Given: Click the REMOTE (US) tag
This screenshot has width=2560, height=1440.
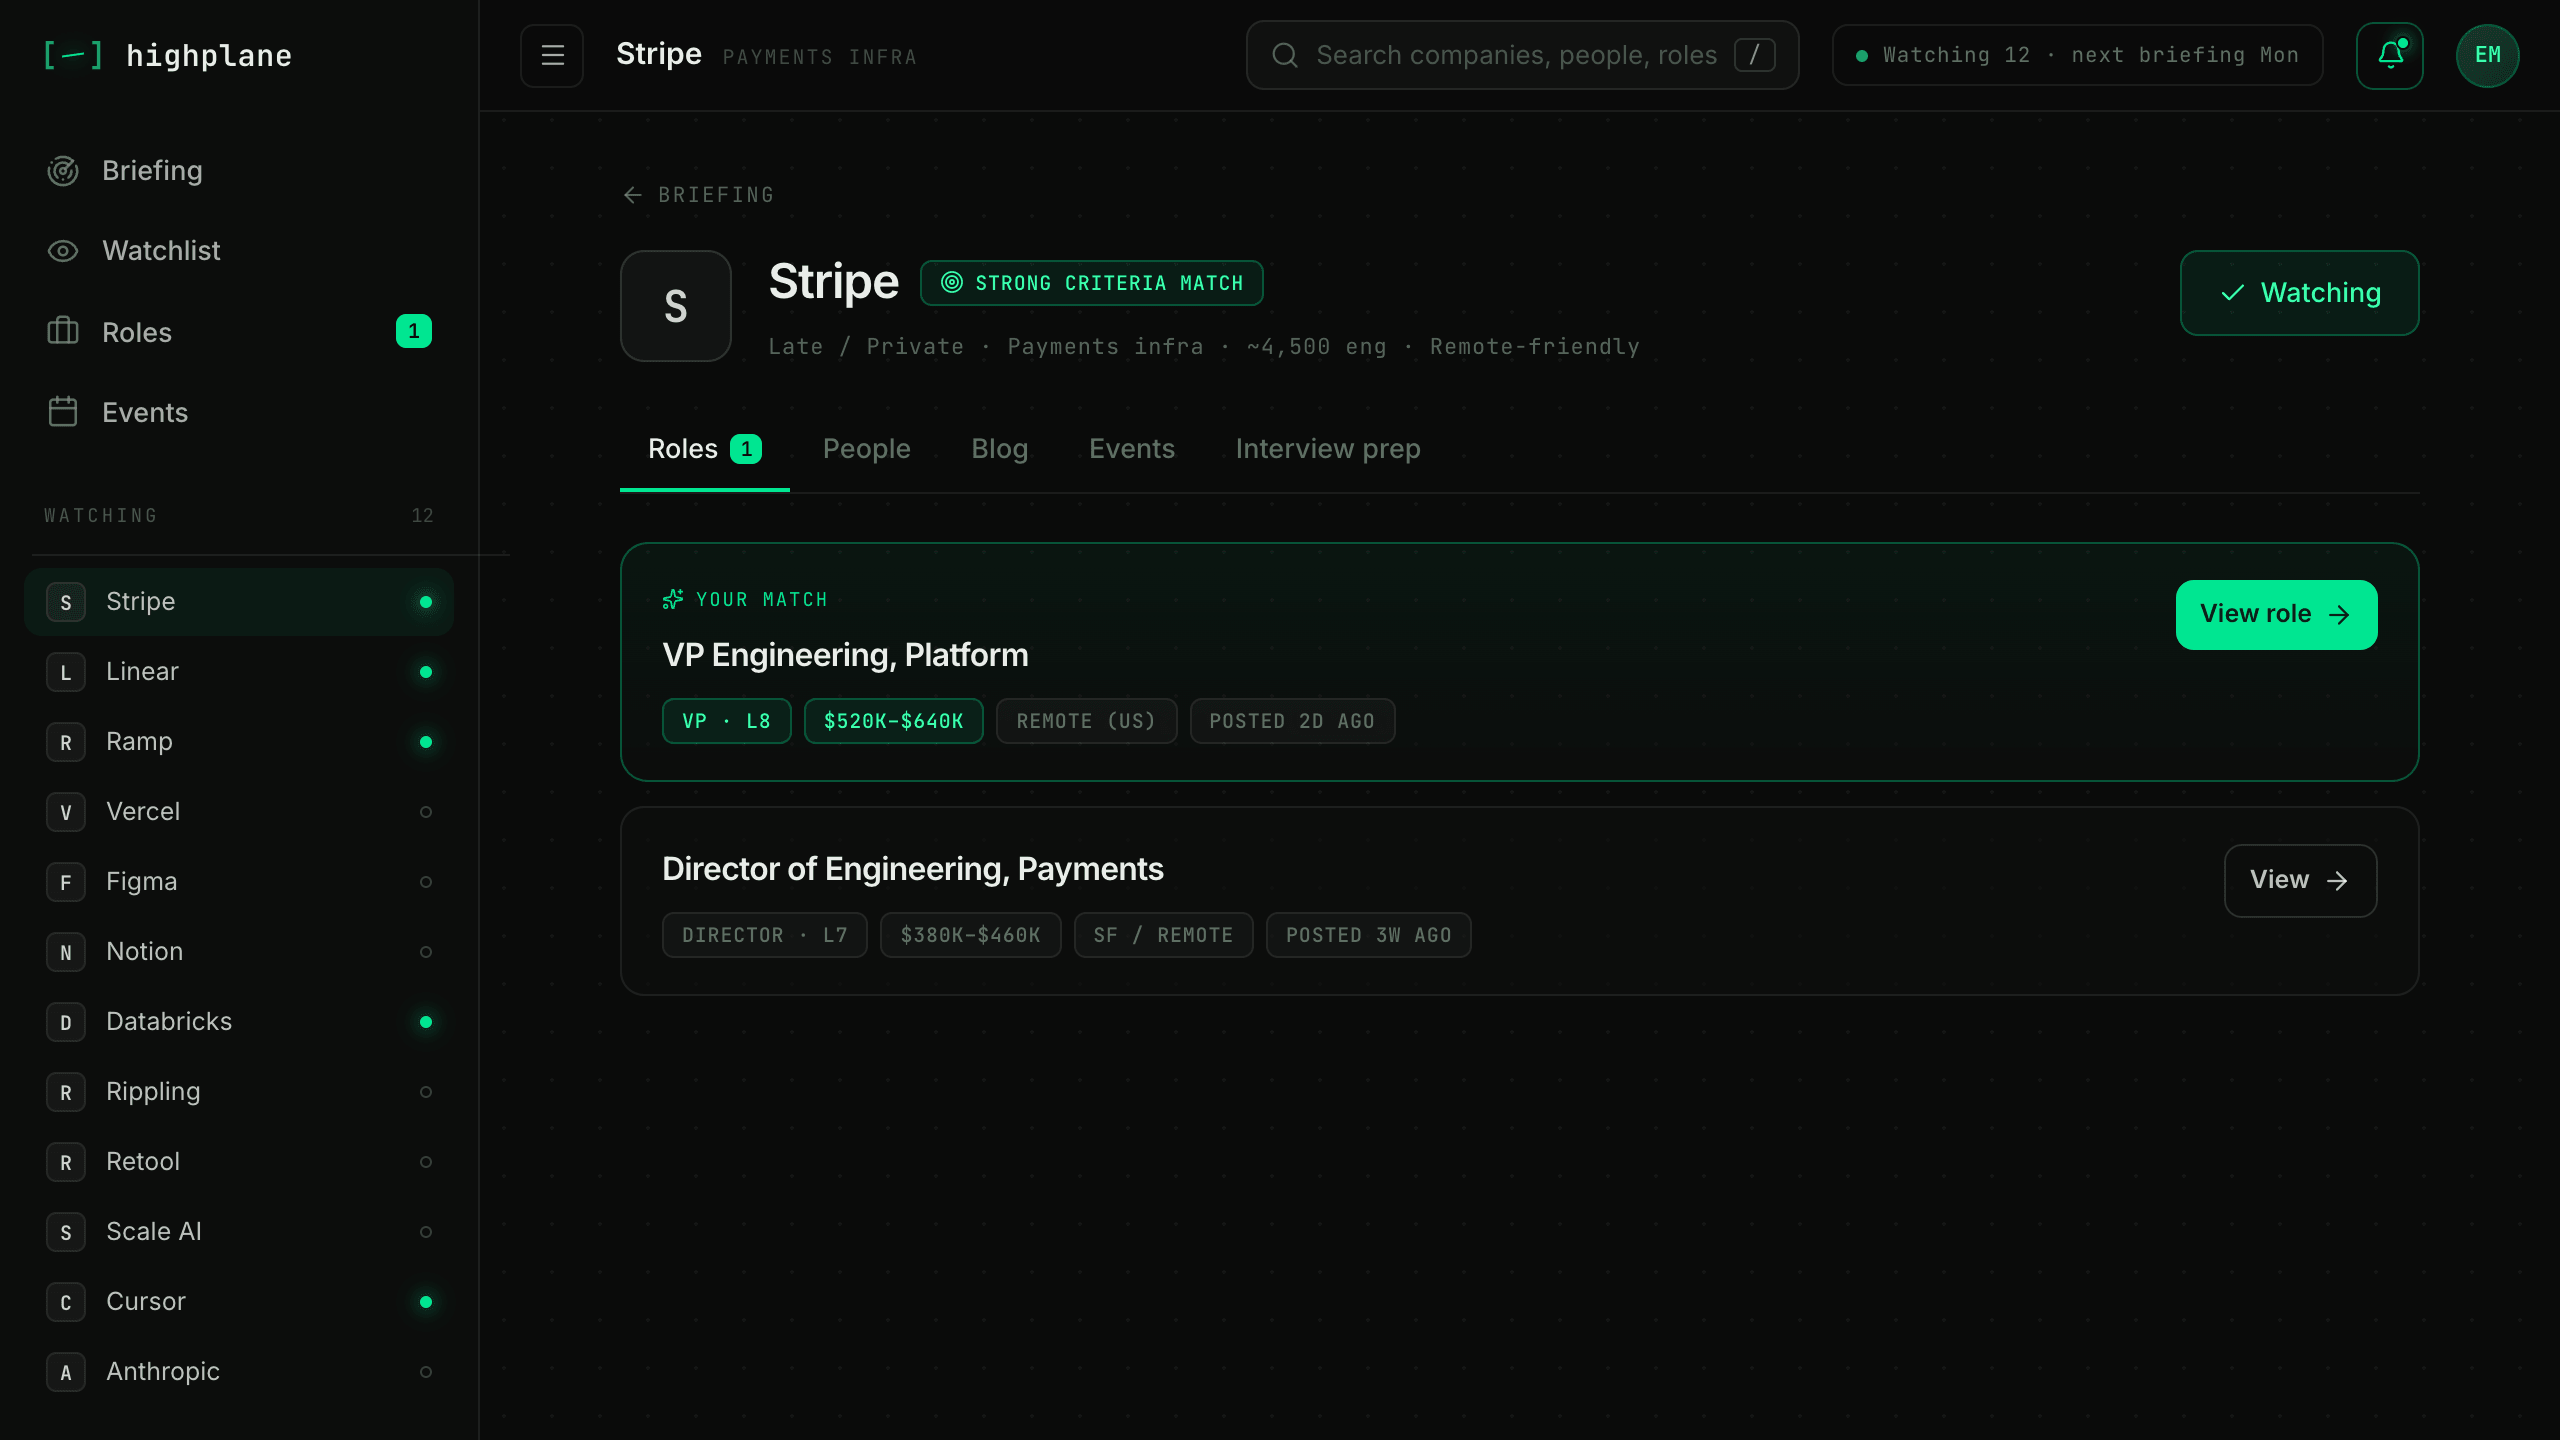Looking at the screenshot, I should tap(1086, 721).
